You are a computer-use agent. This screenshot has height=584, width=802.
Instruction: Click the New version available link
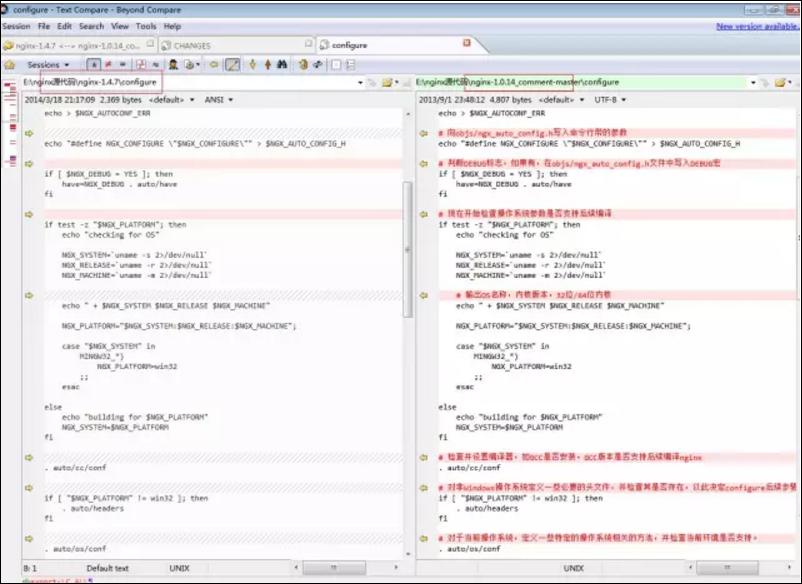pyautogui.click(x=757, y=26)
